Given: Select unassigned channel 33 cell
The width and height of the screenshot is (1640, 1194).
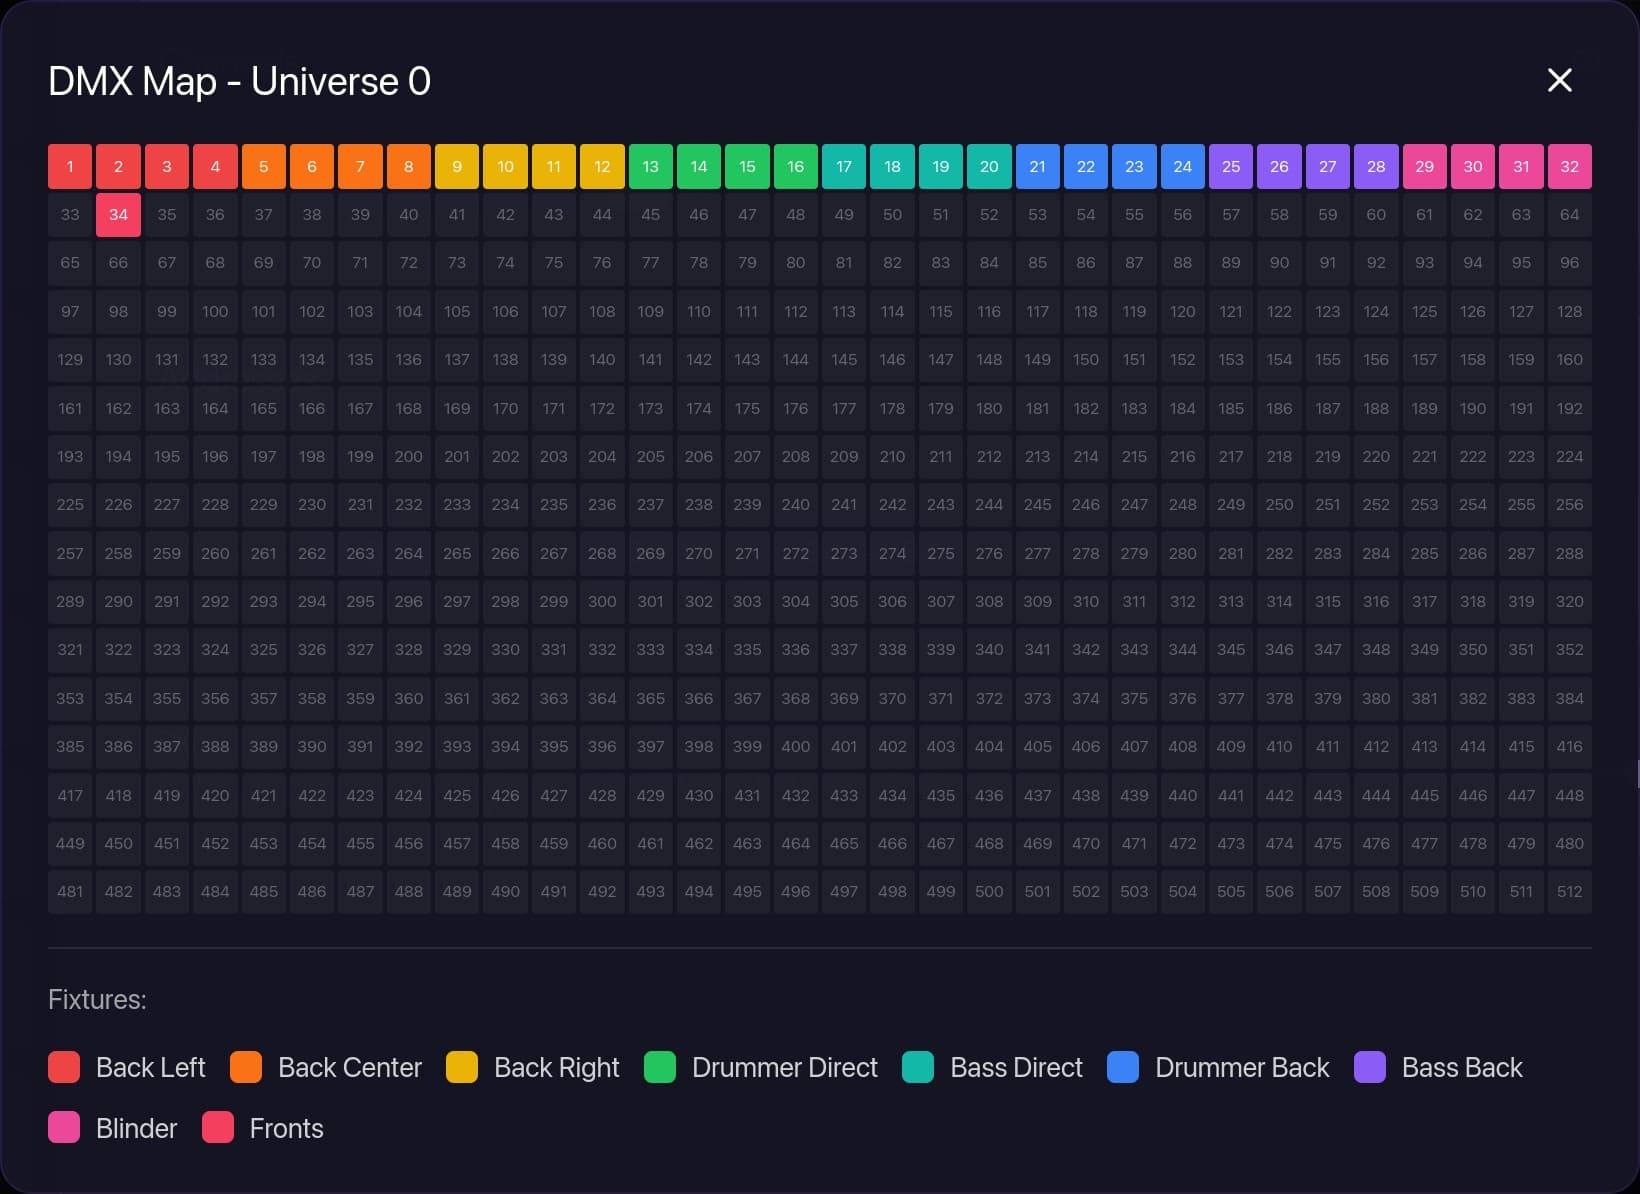Looking at the screenshot, I should [x=70, y=215].
